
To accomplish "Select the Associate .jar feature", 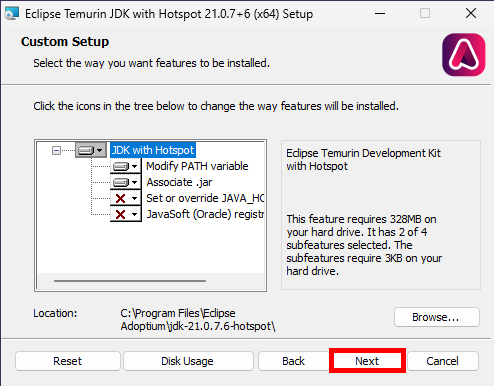I will pos(179,182).
